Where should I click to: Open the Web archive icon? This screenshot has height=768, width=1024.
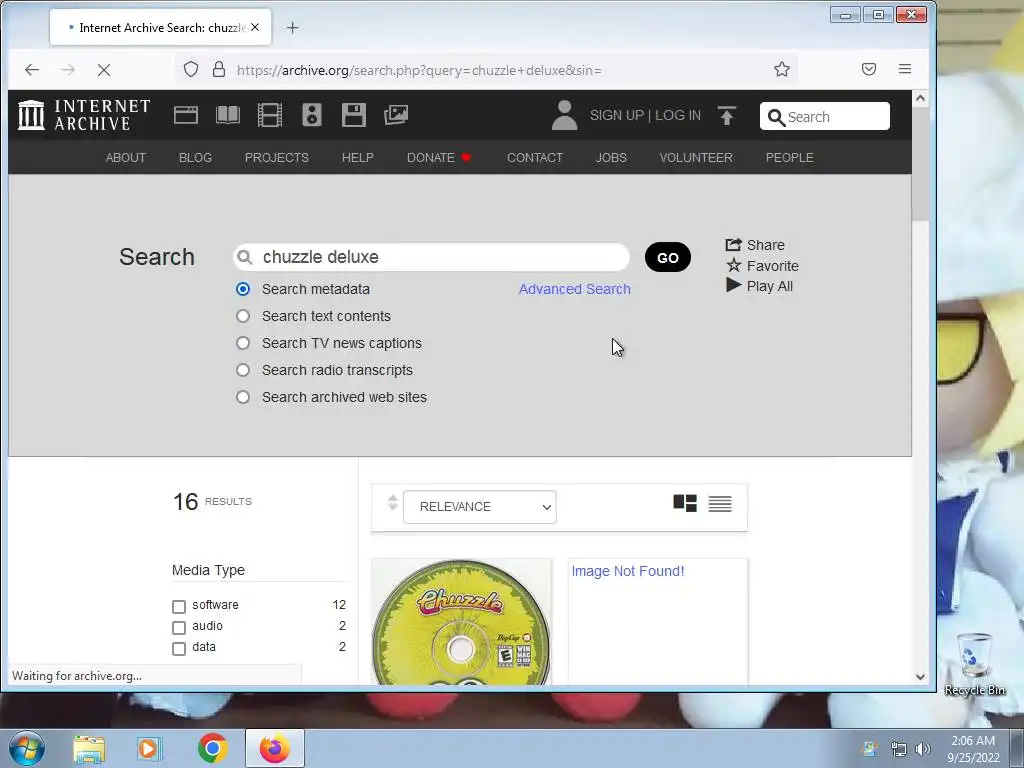pos(185,115)
